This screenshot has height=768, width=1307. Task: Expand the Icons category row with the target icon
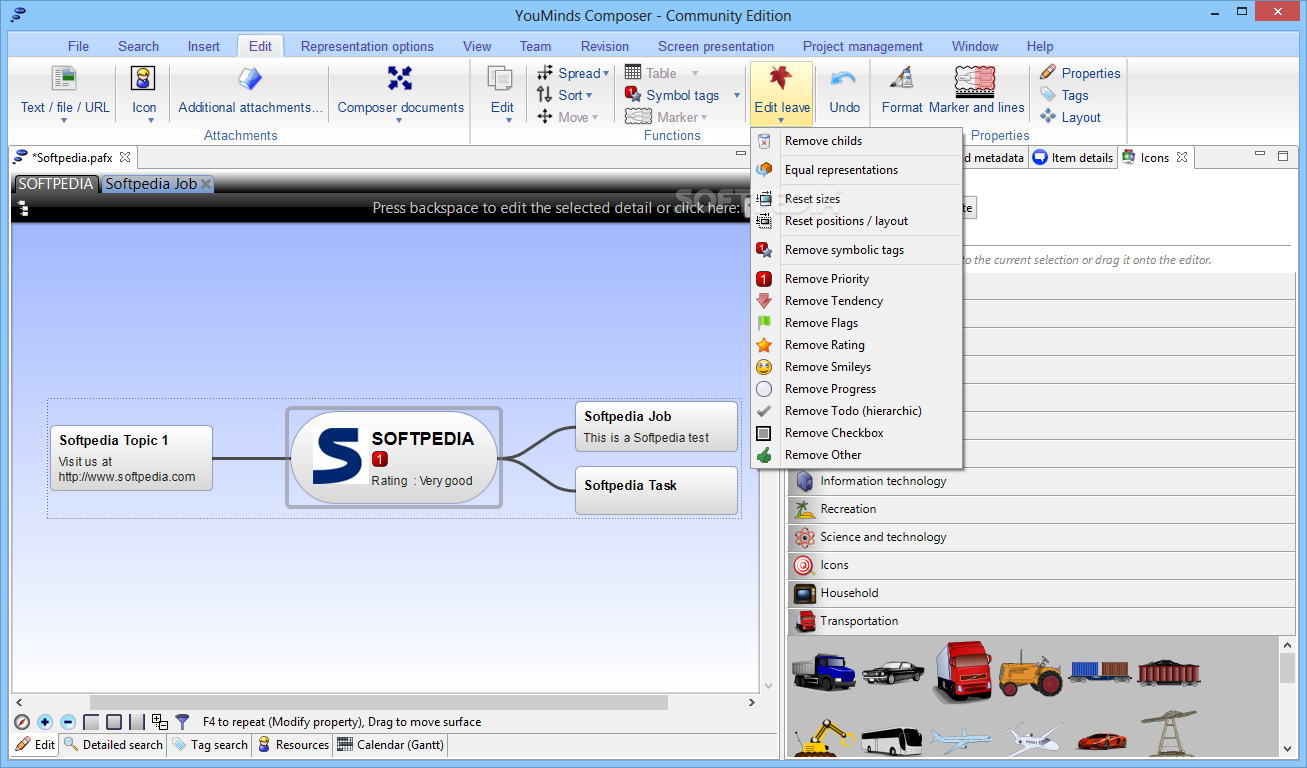[x=1042, y=565]
